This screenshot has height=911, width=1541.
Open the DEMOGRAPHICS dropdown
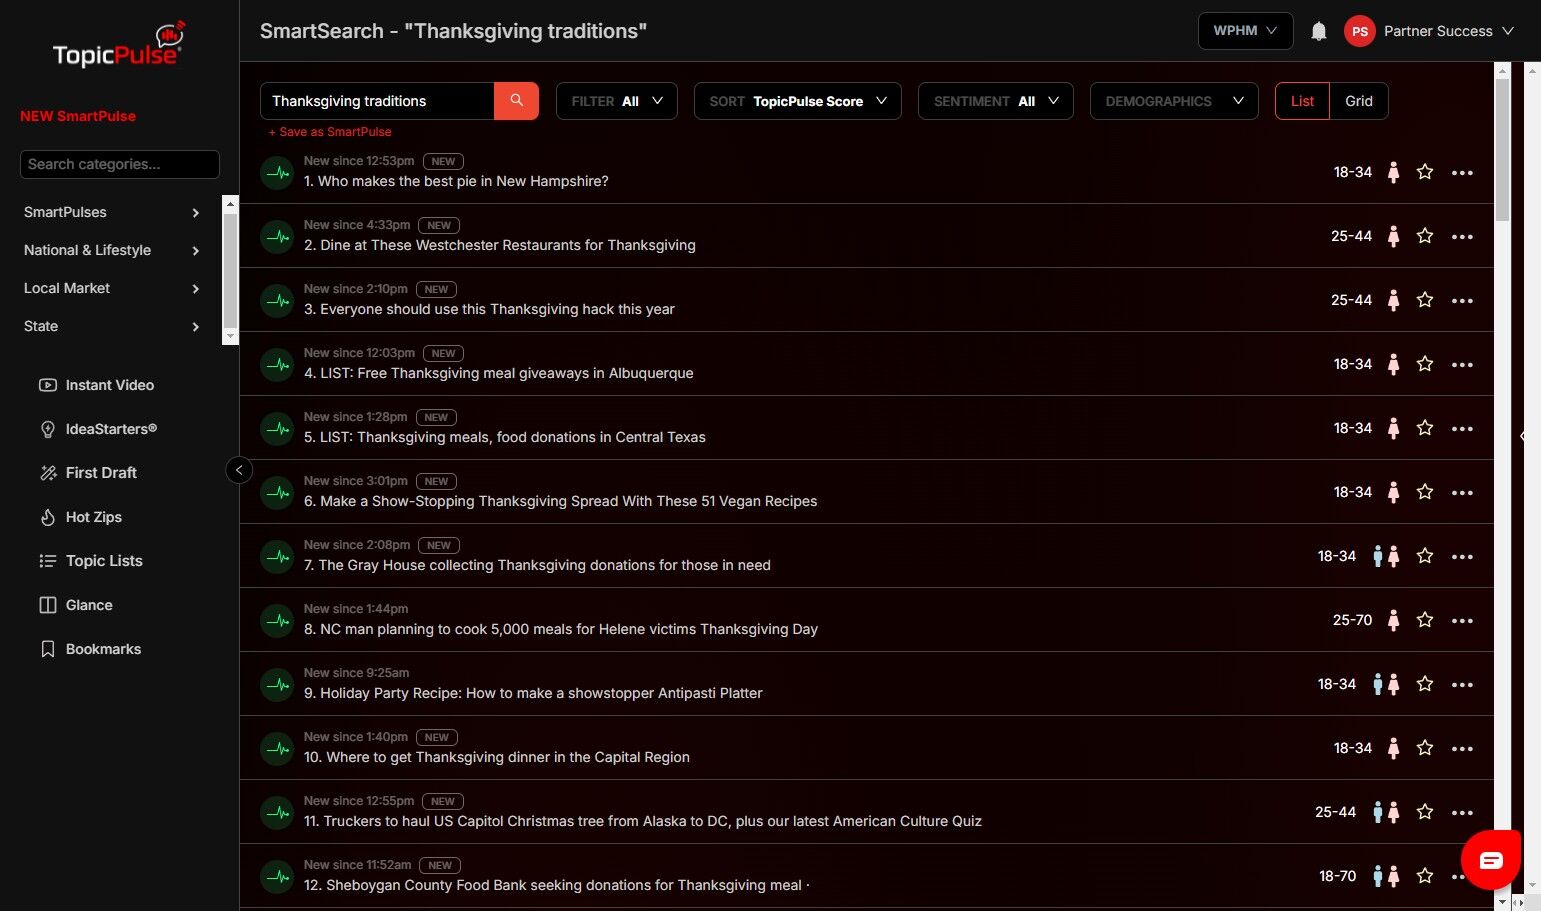pos(1174,101)
